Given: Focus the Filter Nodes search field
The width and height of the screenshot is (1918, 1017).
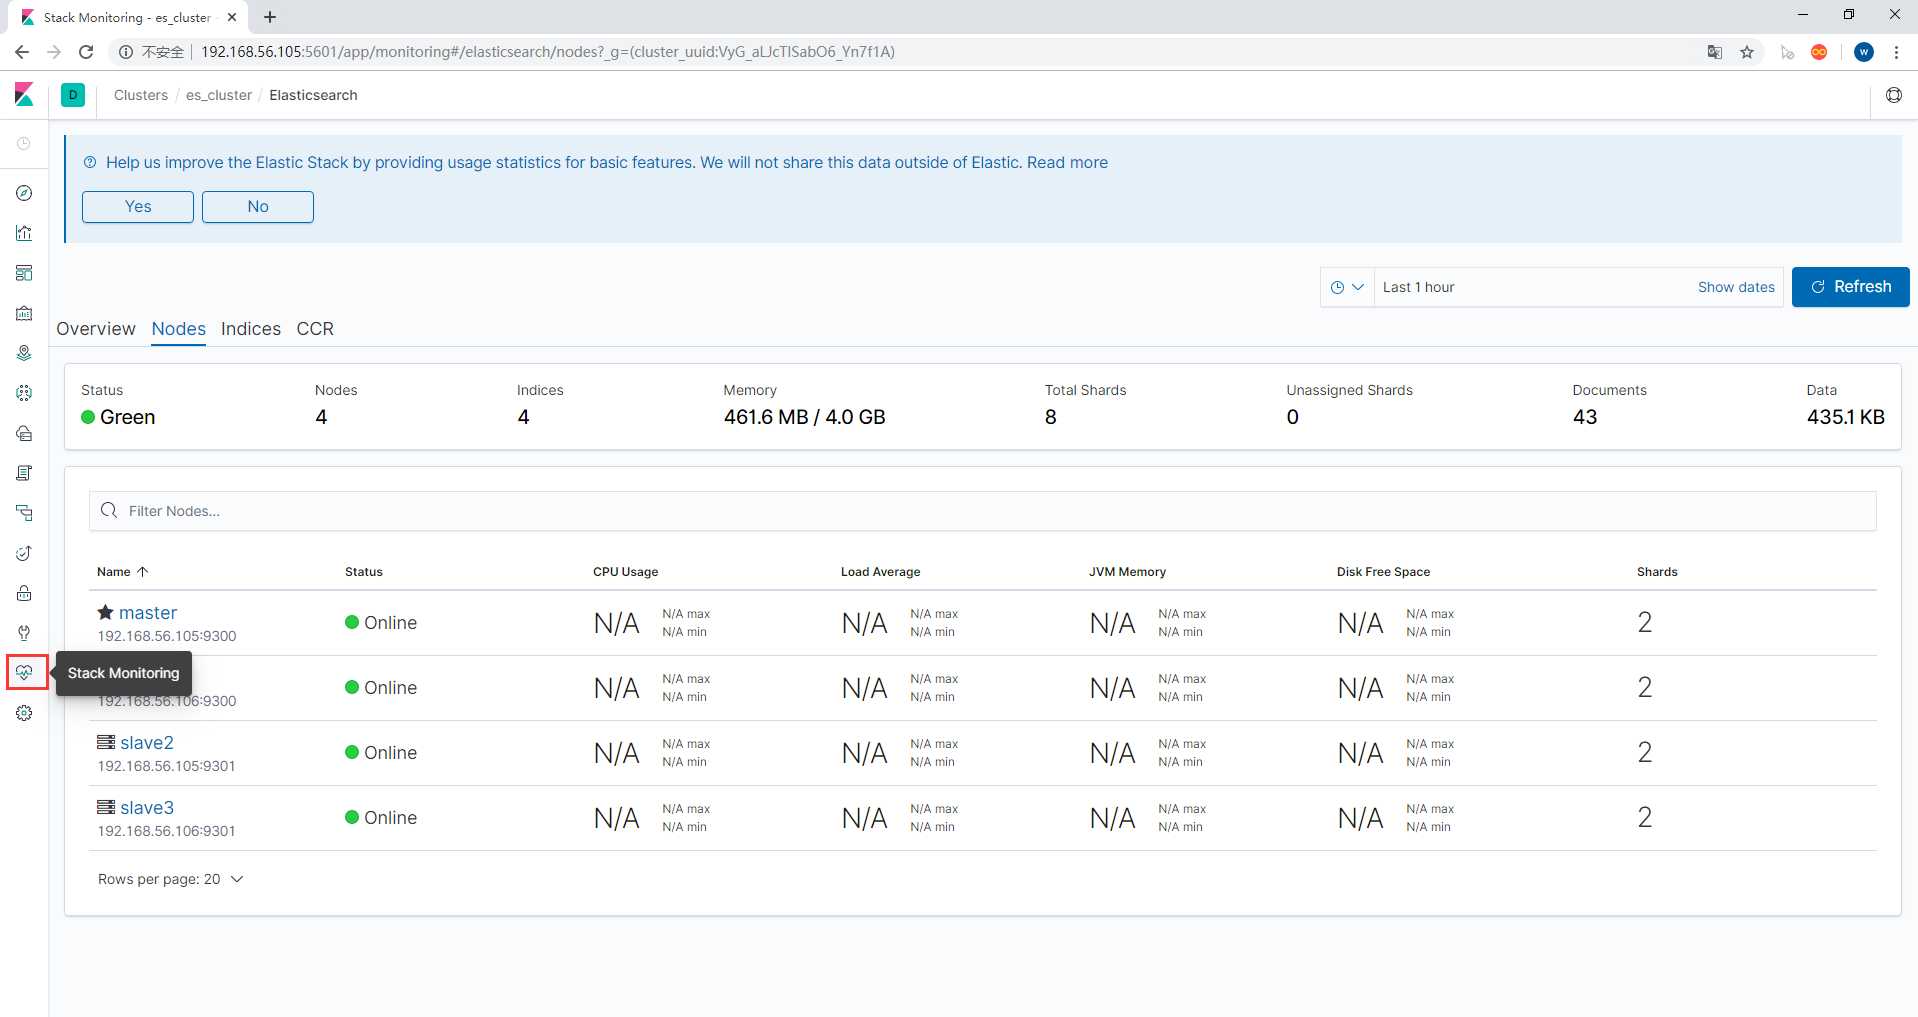Looking at the screenshot, I should point(983,511).
